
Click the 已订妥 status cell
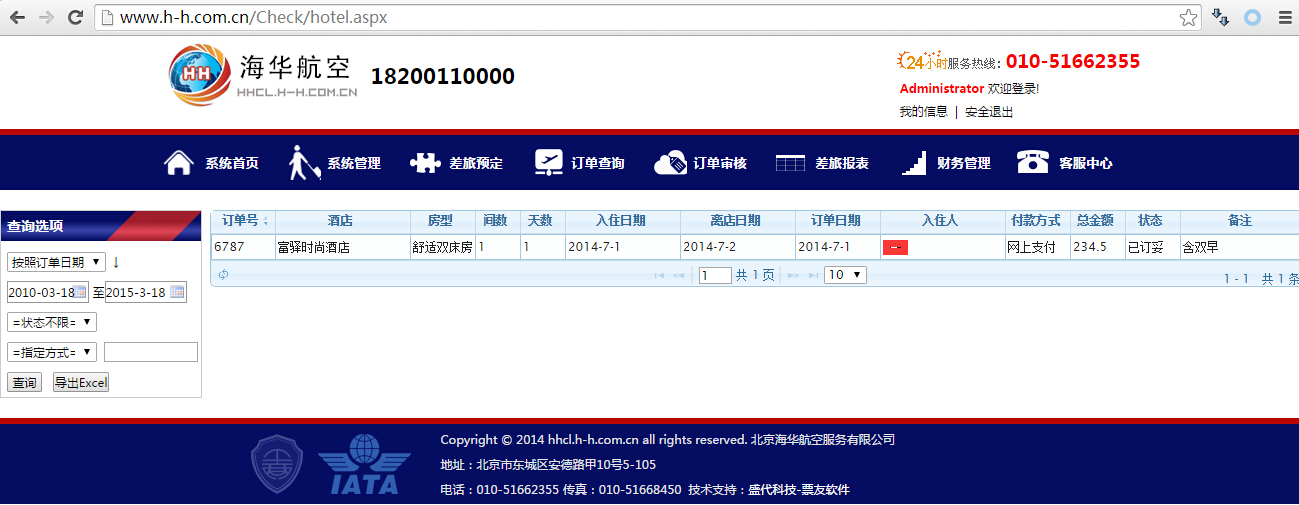(x=1152, y=247)
